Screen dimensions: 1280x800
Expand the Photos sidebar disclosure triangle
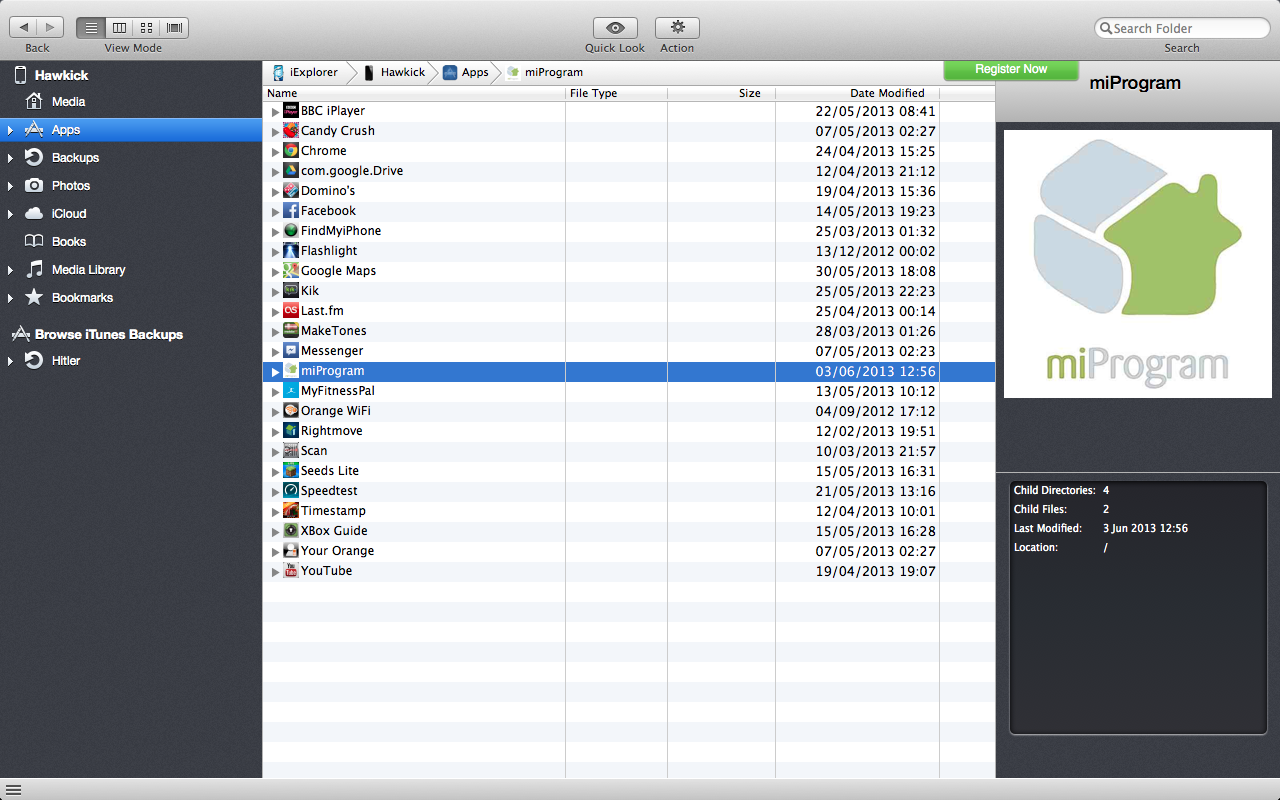click(x=10, y=186)
